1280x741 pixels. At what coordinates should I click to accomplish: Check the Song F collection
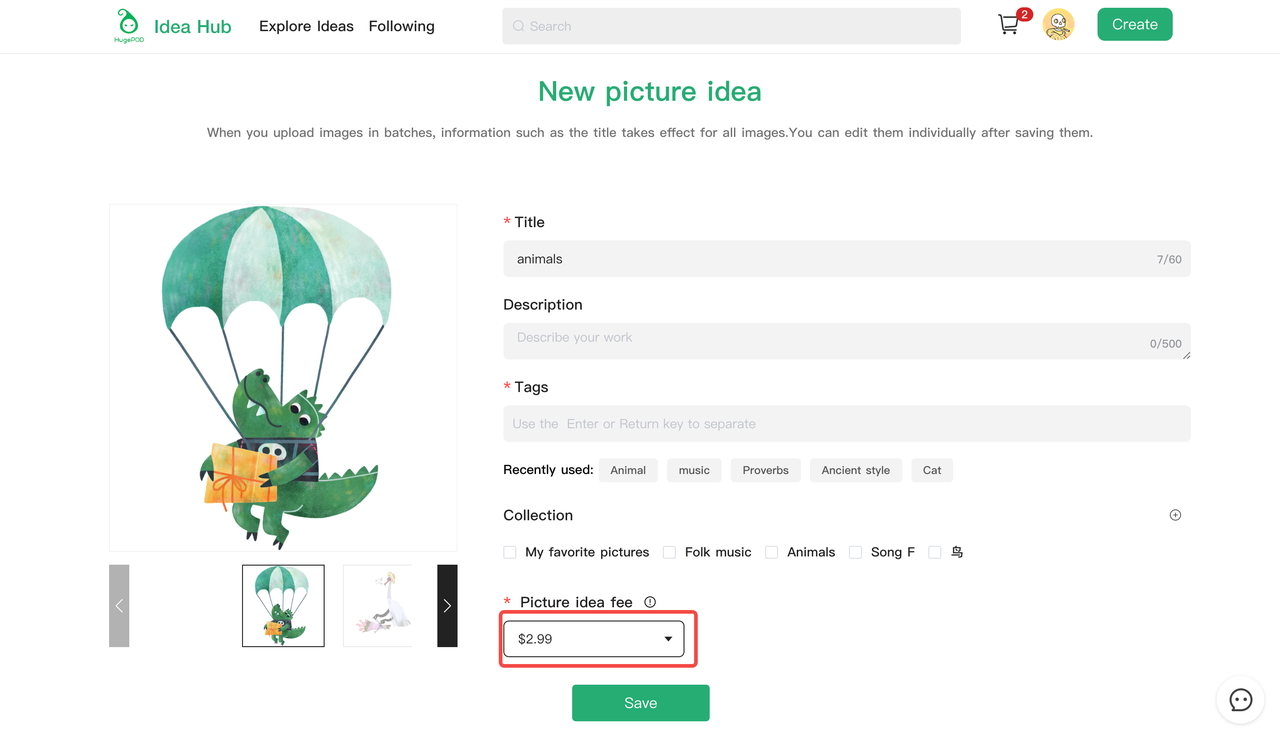(x=856, y=552)
